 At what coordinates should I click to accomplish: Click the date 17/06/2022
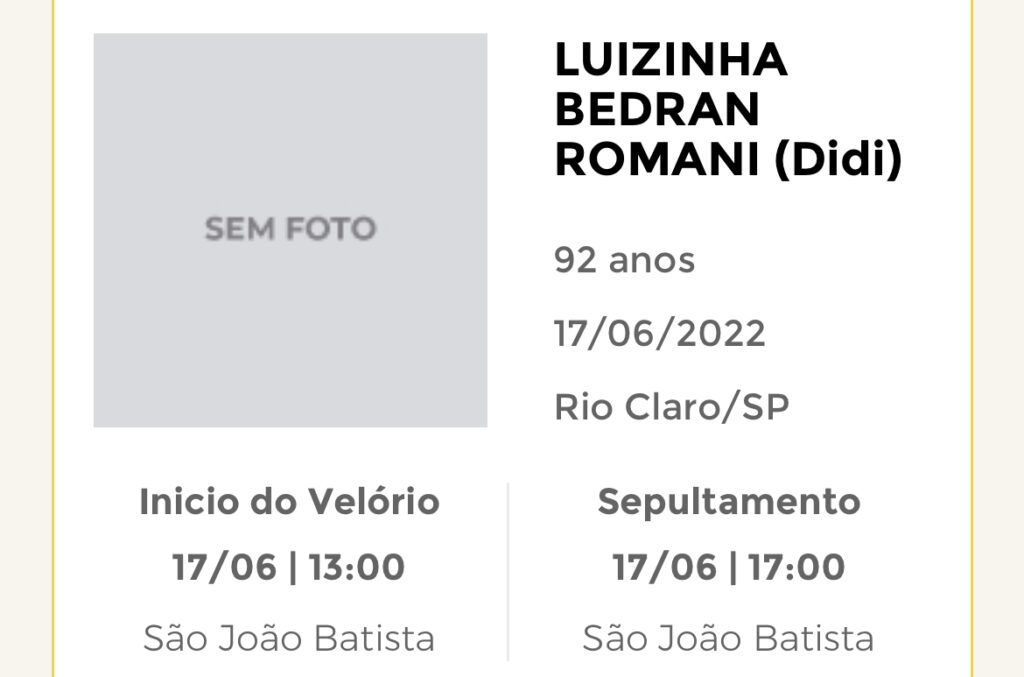point(660,334)
